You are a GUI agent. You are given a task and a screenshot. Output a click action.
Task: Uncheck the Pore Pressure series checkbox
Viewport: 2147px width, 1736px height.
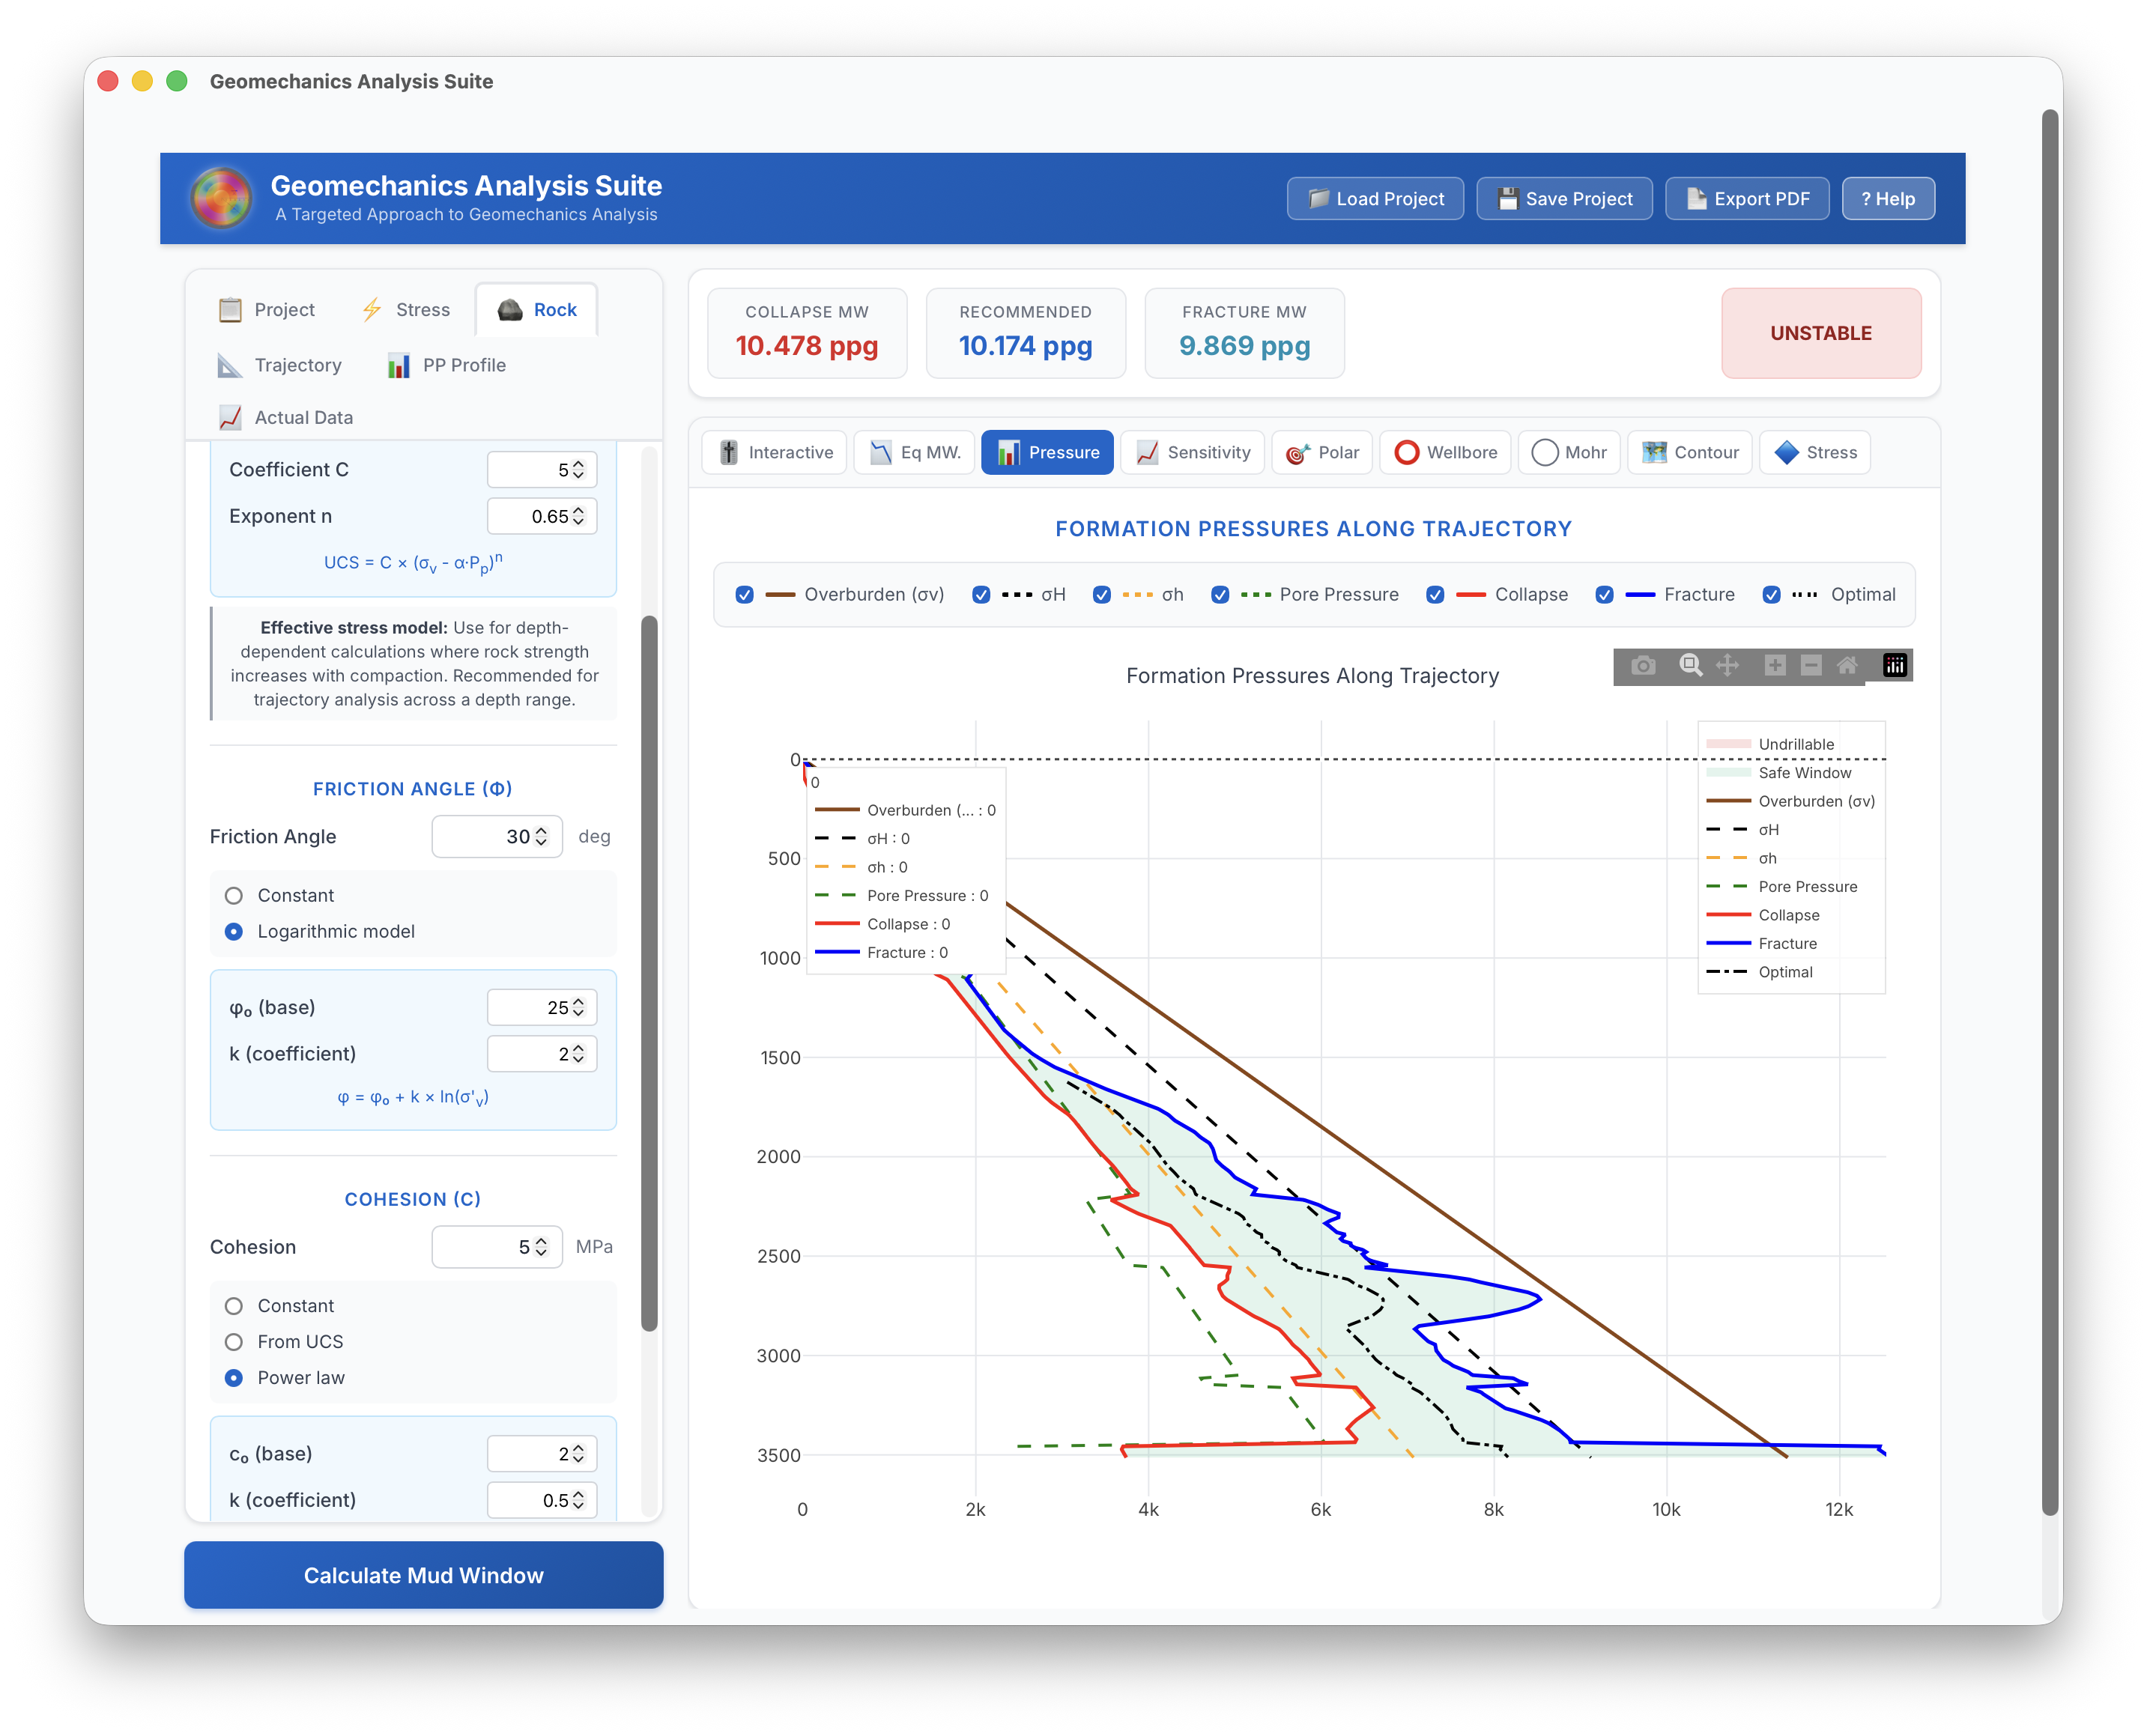coord(1220,595)
